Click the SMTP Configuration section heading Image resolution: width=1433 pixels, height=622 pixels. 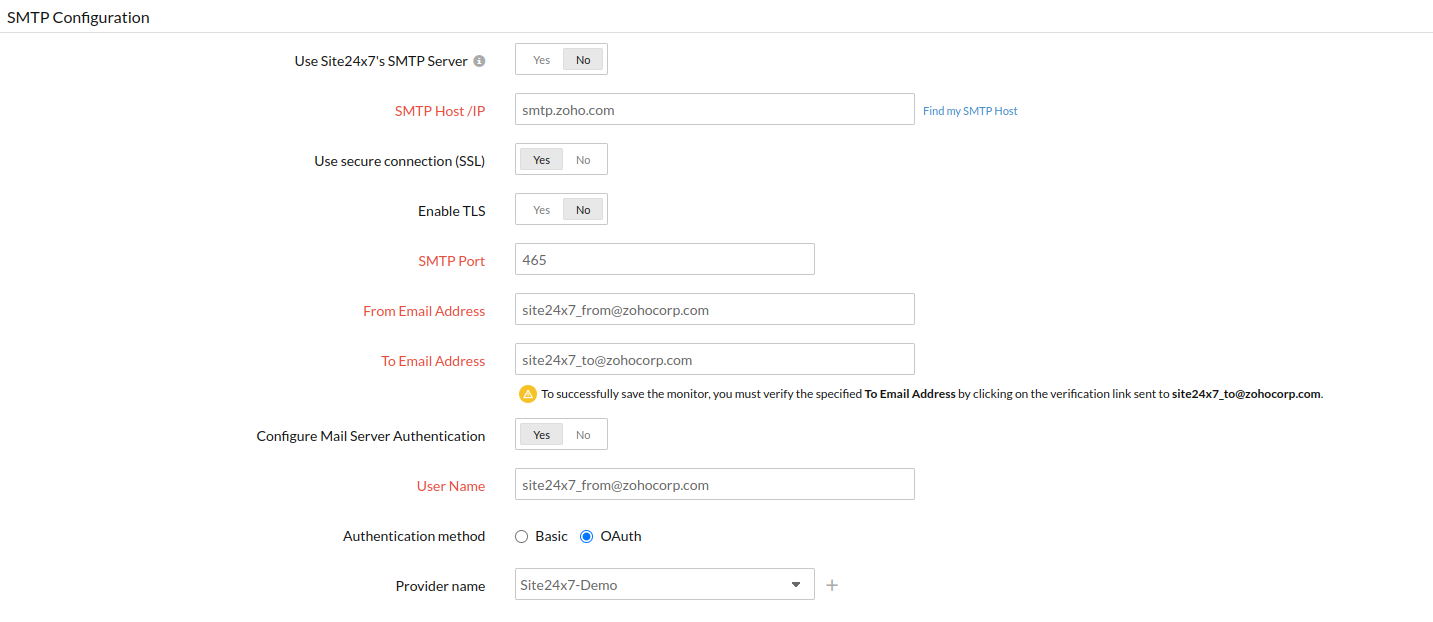pos(78,17)
